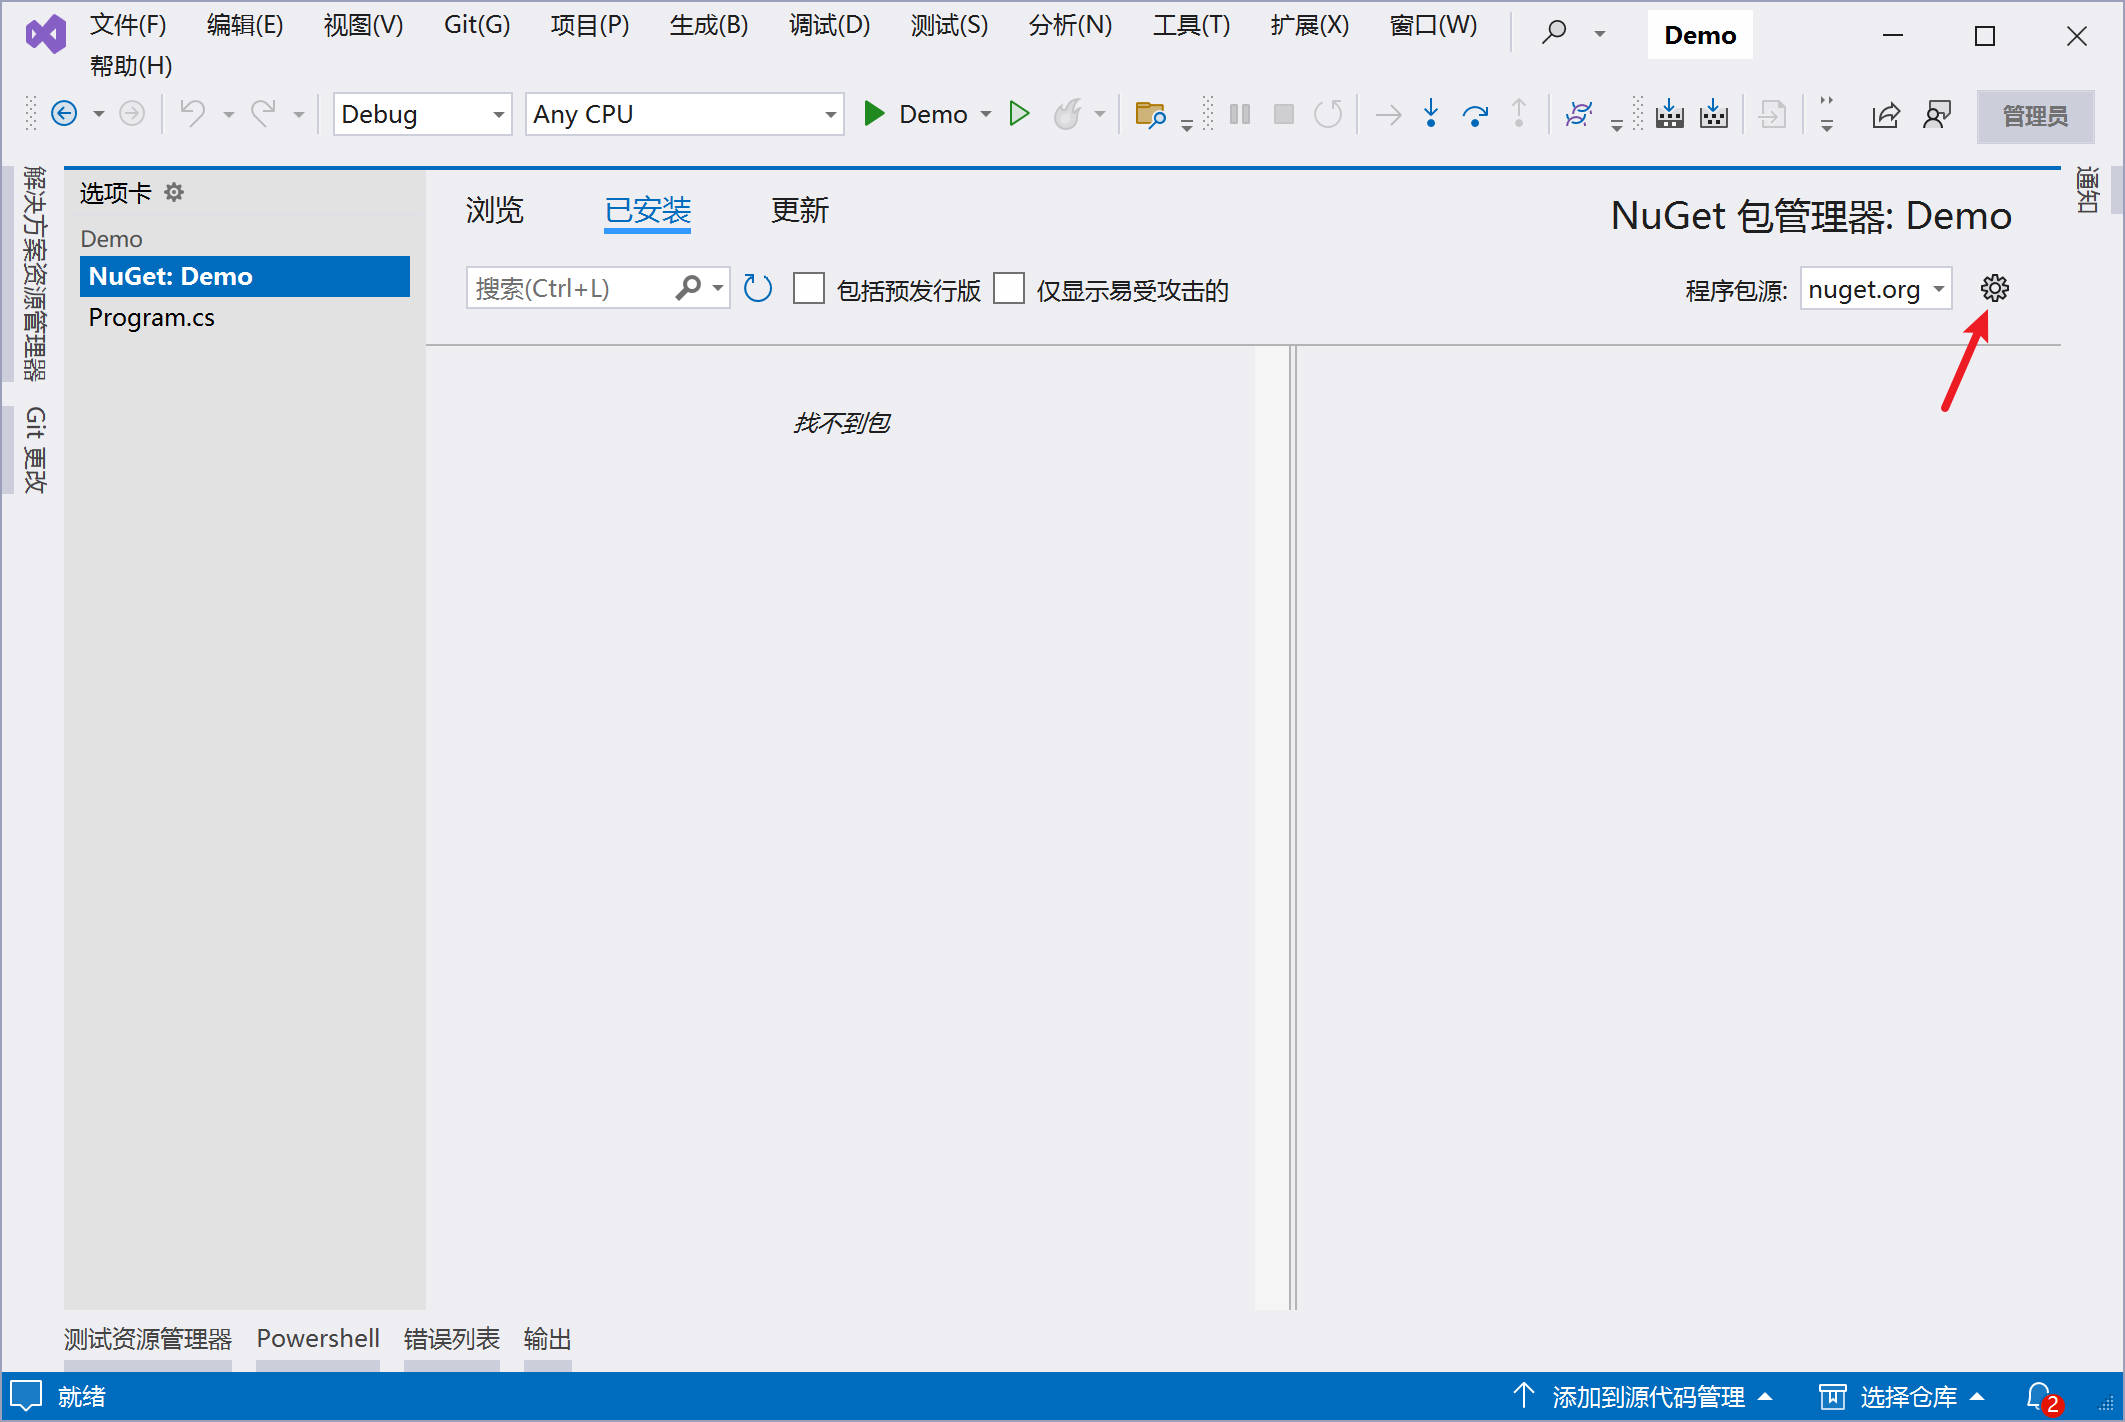Click the share arrow toolbar icon
The width and height of the screenshot is (2125, 1422).
pyautogui.click(x=1886, y=115)
